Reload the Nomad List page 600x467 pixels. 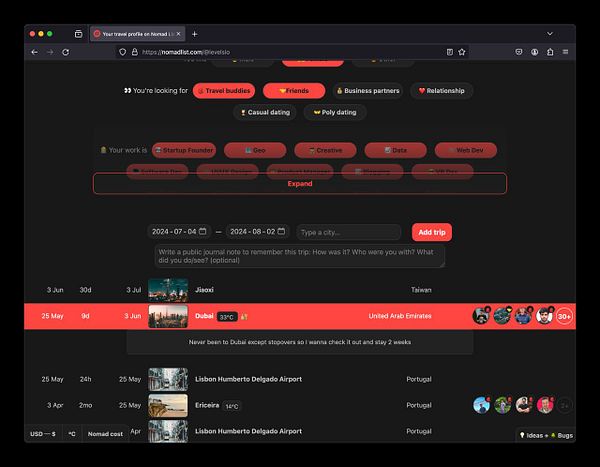[66, 52]
